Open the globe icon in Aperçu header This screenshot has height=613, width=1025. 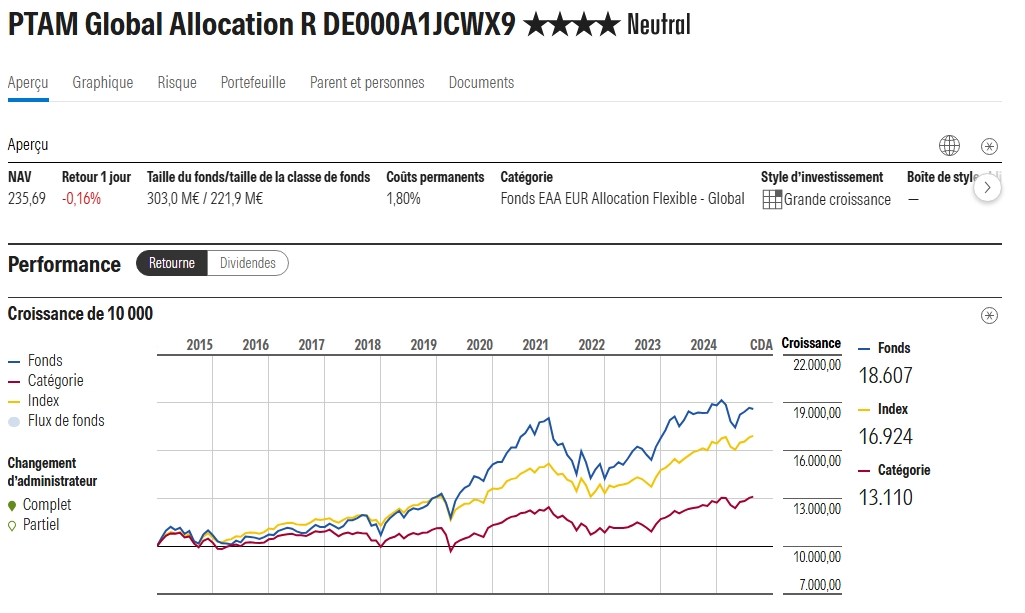coord(949,145)
